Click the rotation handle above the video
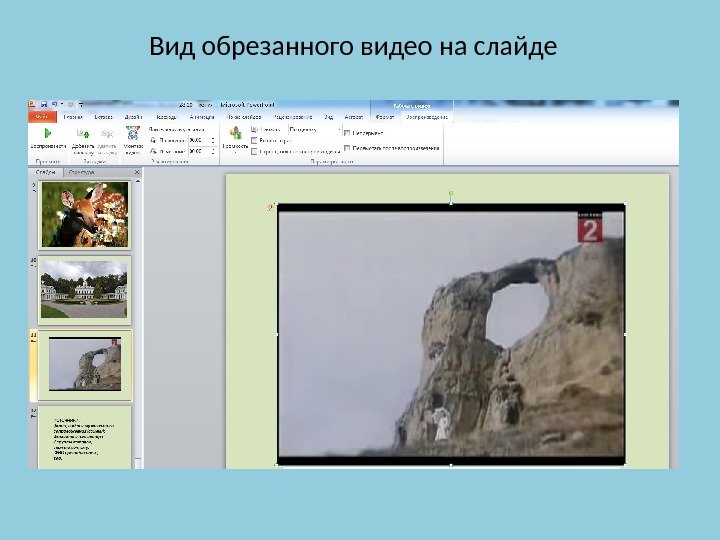The height and width of the screenshot is (540, 720). pyautogui.click(x=451, y=191)
